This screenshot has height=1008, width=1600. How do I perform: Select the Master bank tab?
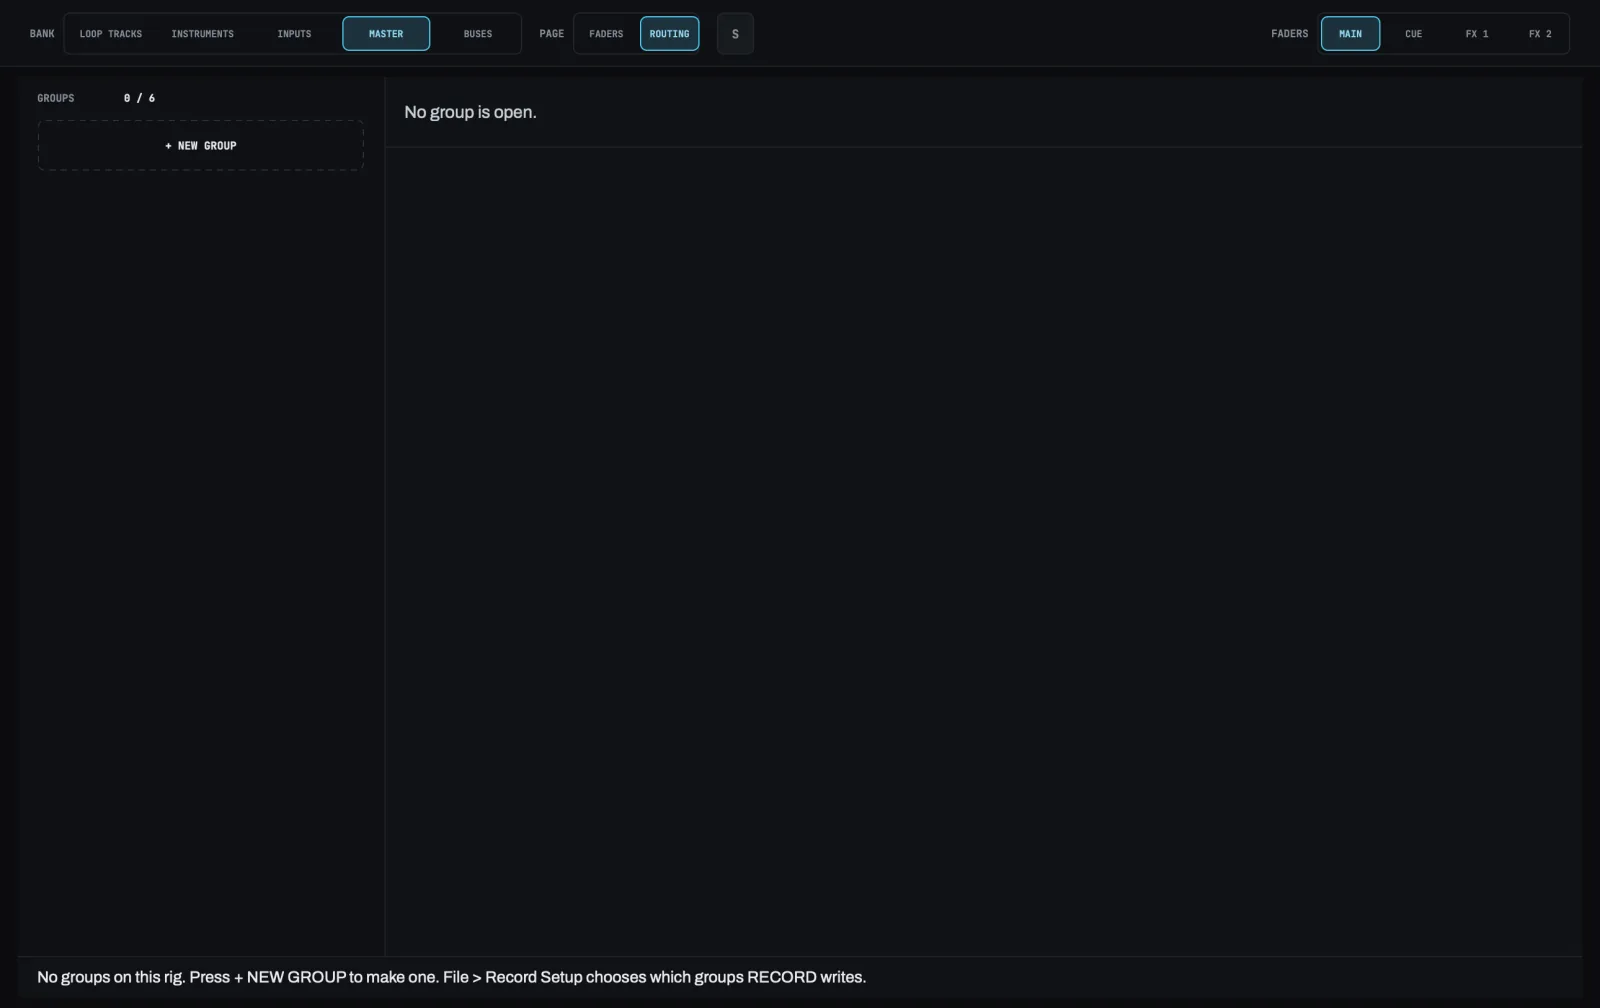tap(386, 34)
